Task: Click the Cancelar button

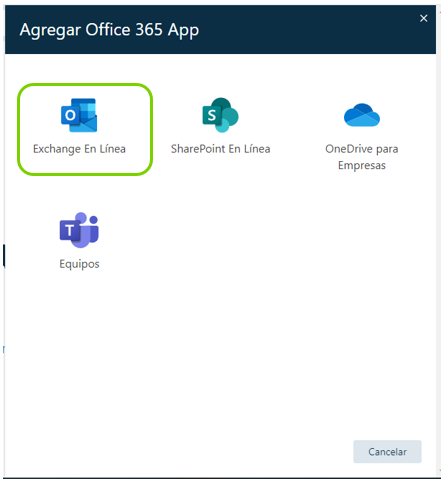Action: click(387, 452)
